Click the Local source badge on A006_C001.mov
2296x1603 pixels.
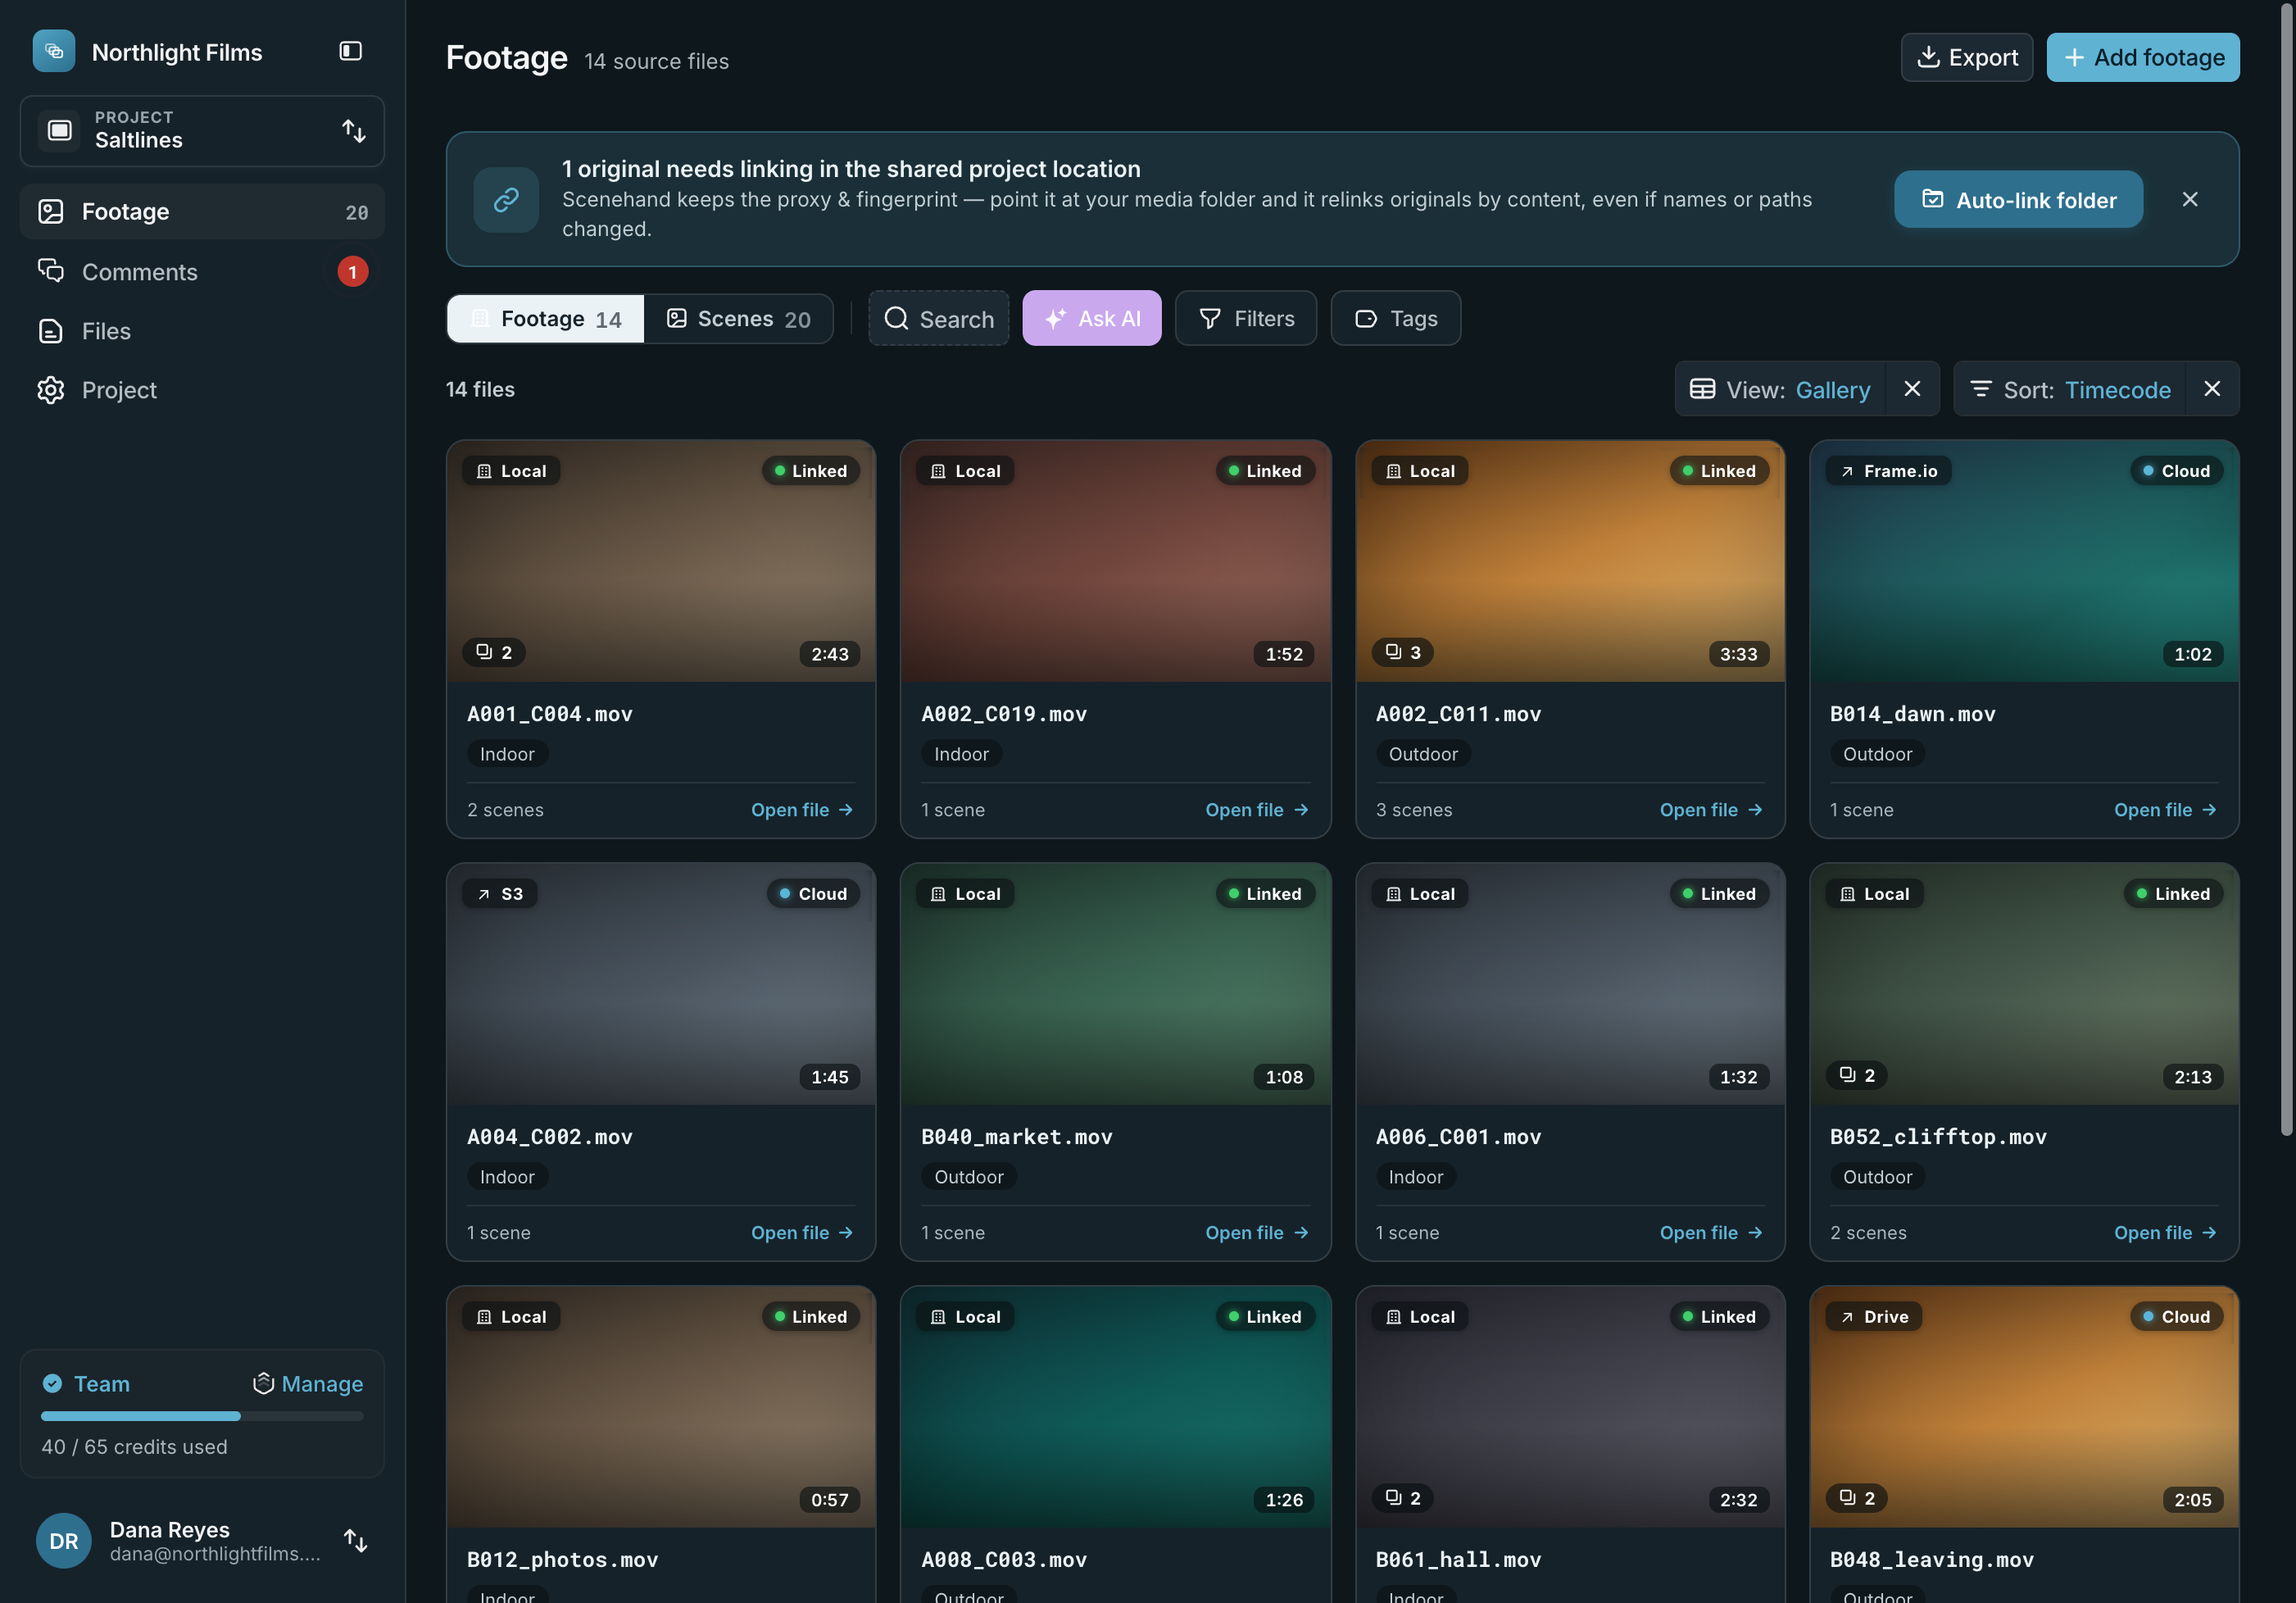pyautogui.click(x=1420, y=894)
